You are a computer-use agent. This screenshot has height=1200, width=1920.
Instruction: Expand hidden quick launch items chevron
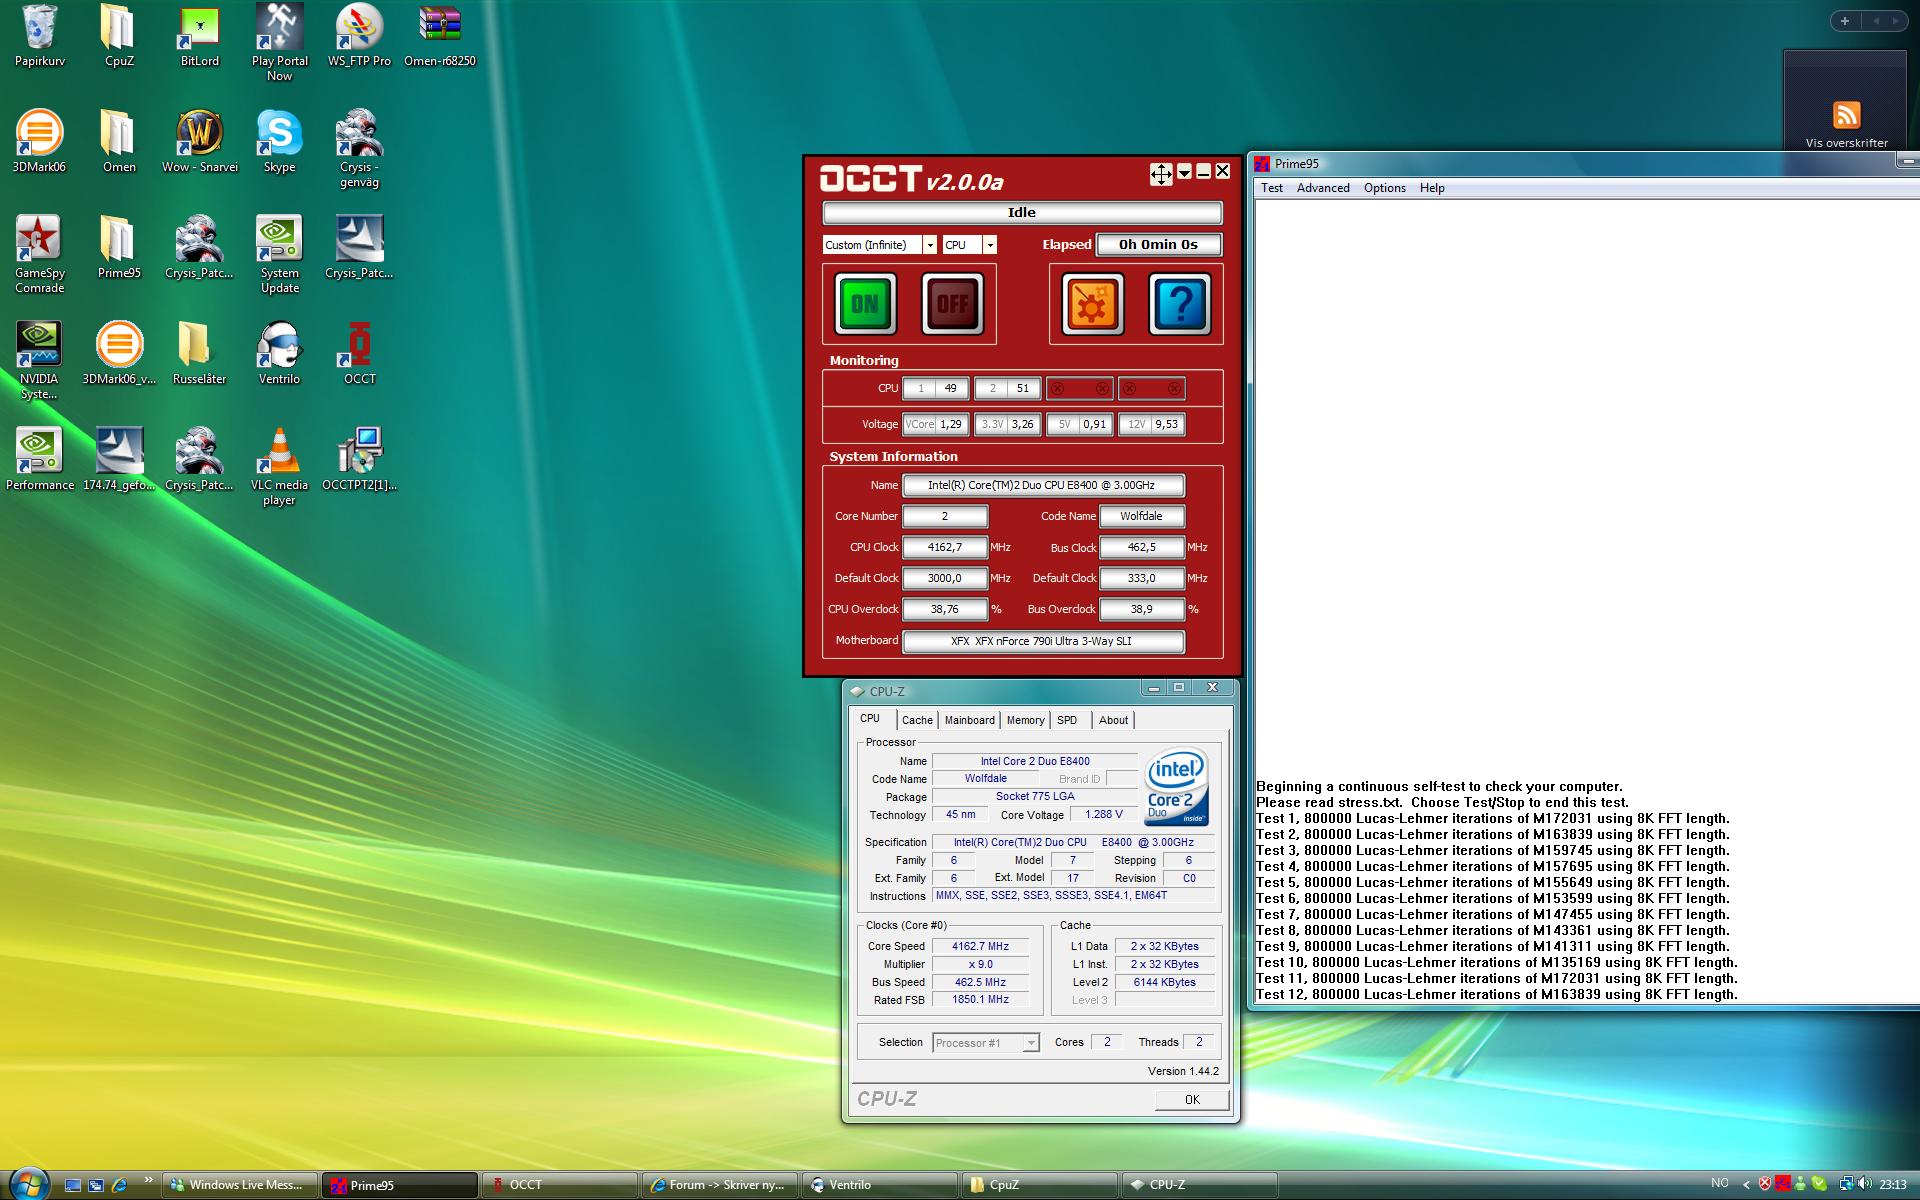(x=148, y=1180)
